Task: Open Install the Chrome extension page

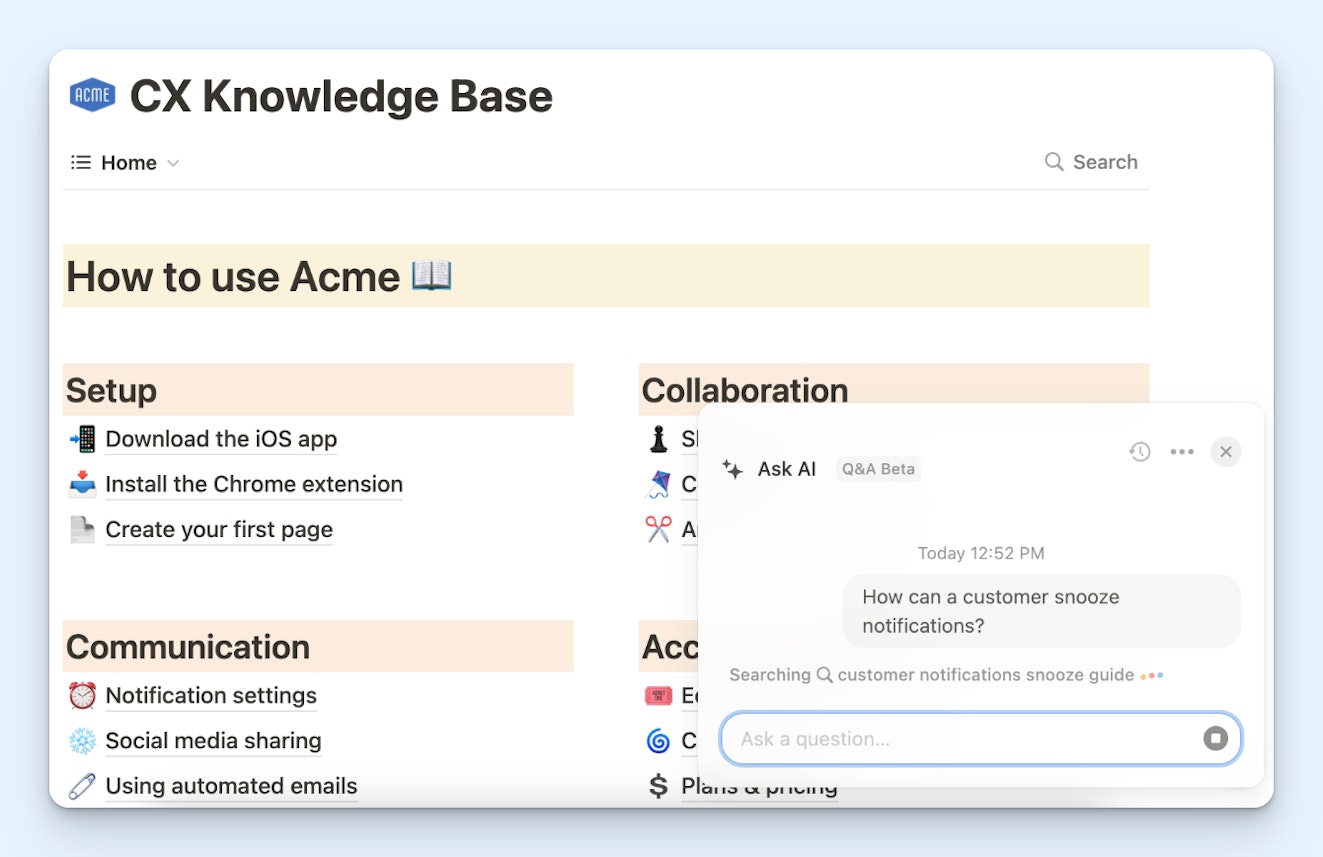Action: 254,484
